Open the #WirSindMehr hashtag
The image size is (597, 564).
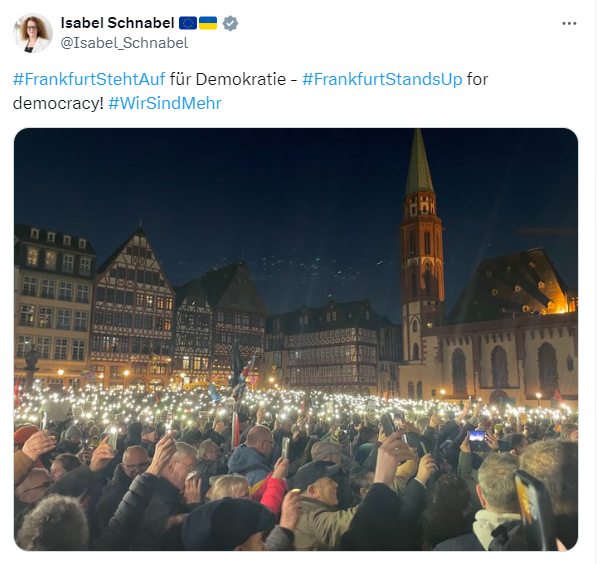[x=164, y=103]
